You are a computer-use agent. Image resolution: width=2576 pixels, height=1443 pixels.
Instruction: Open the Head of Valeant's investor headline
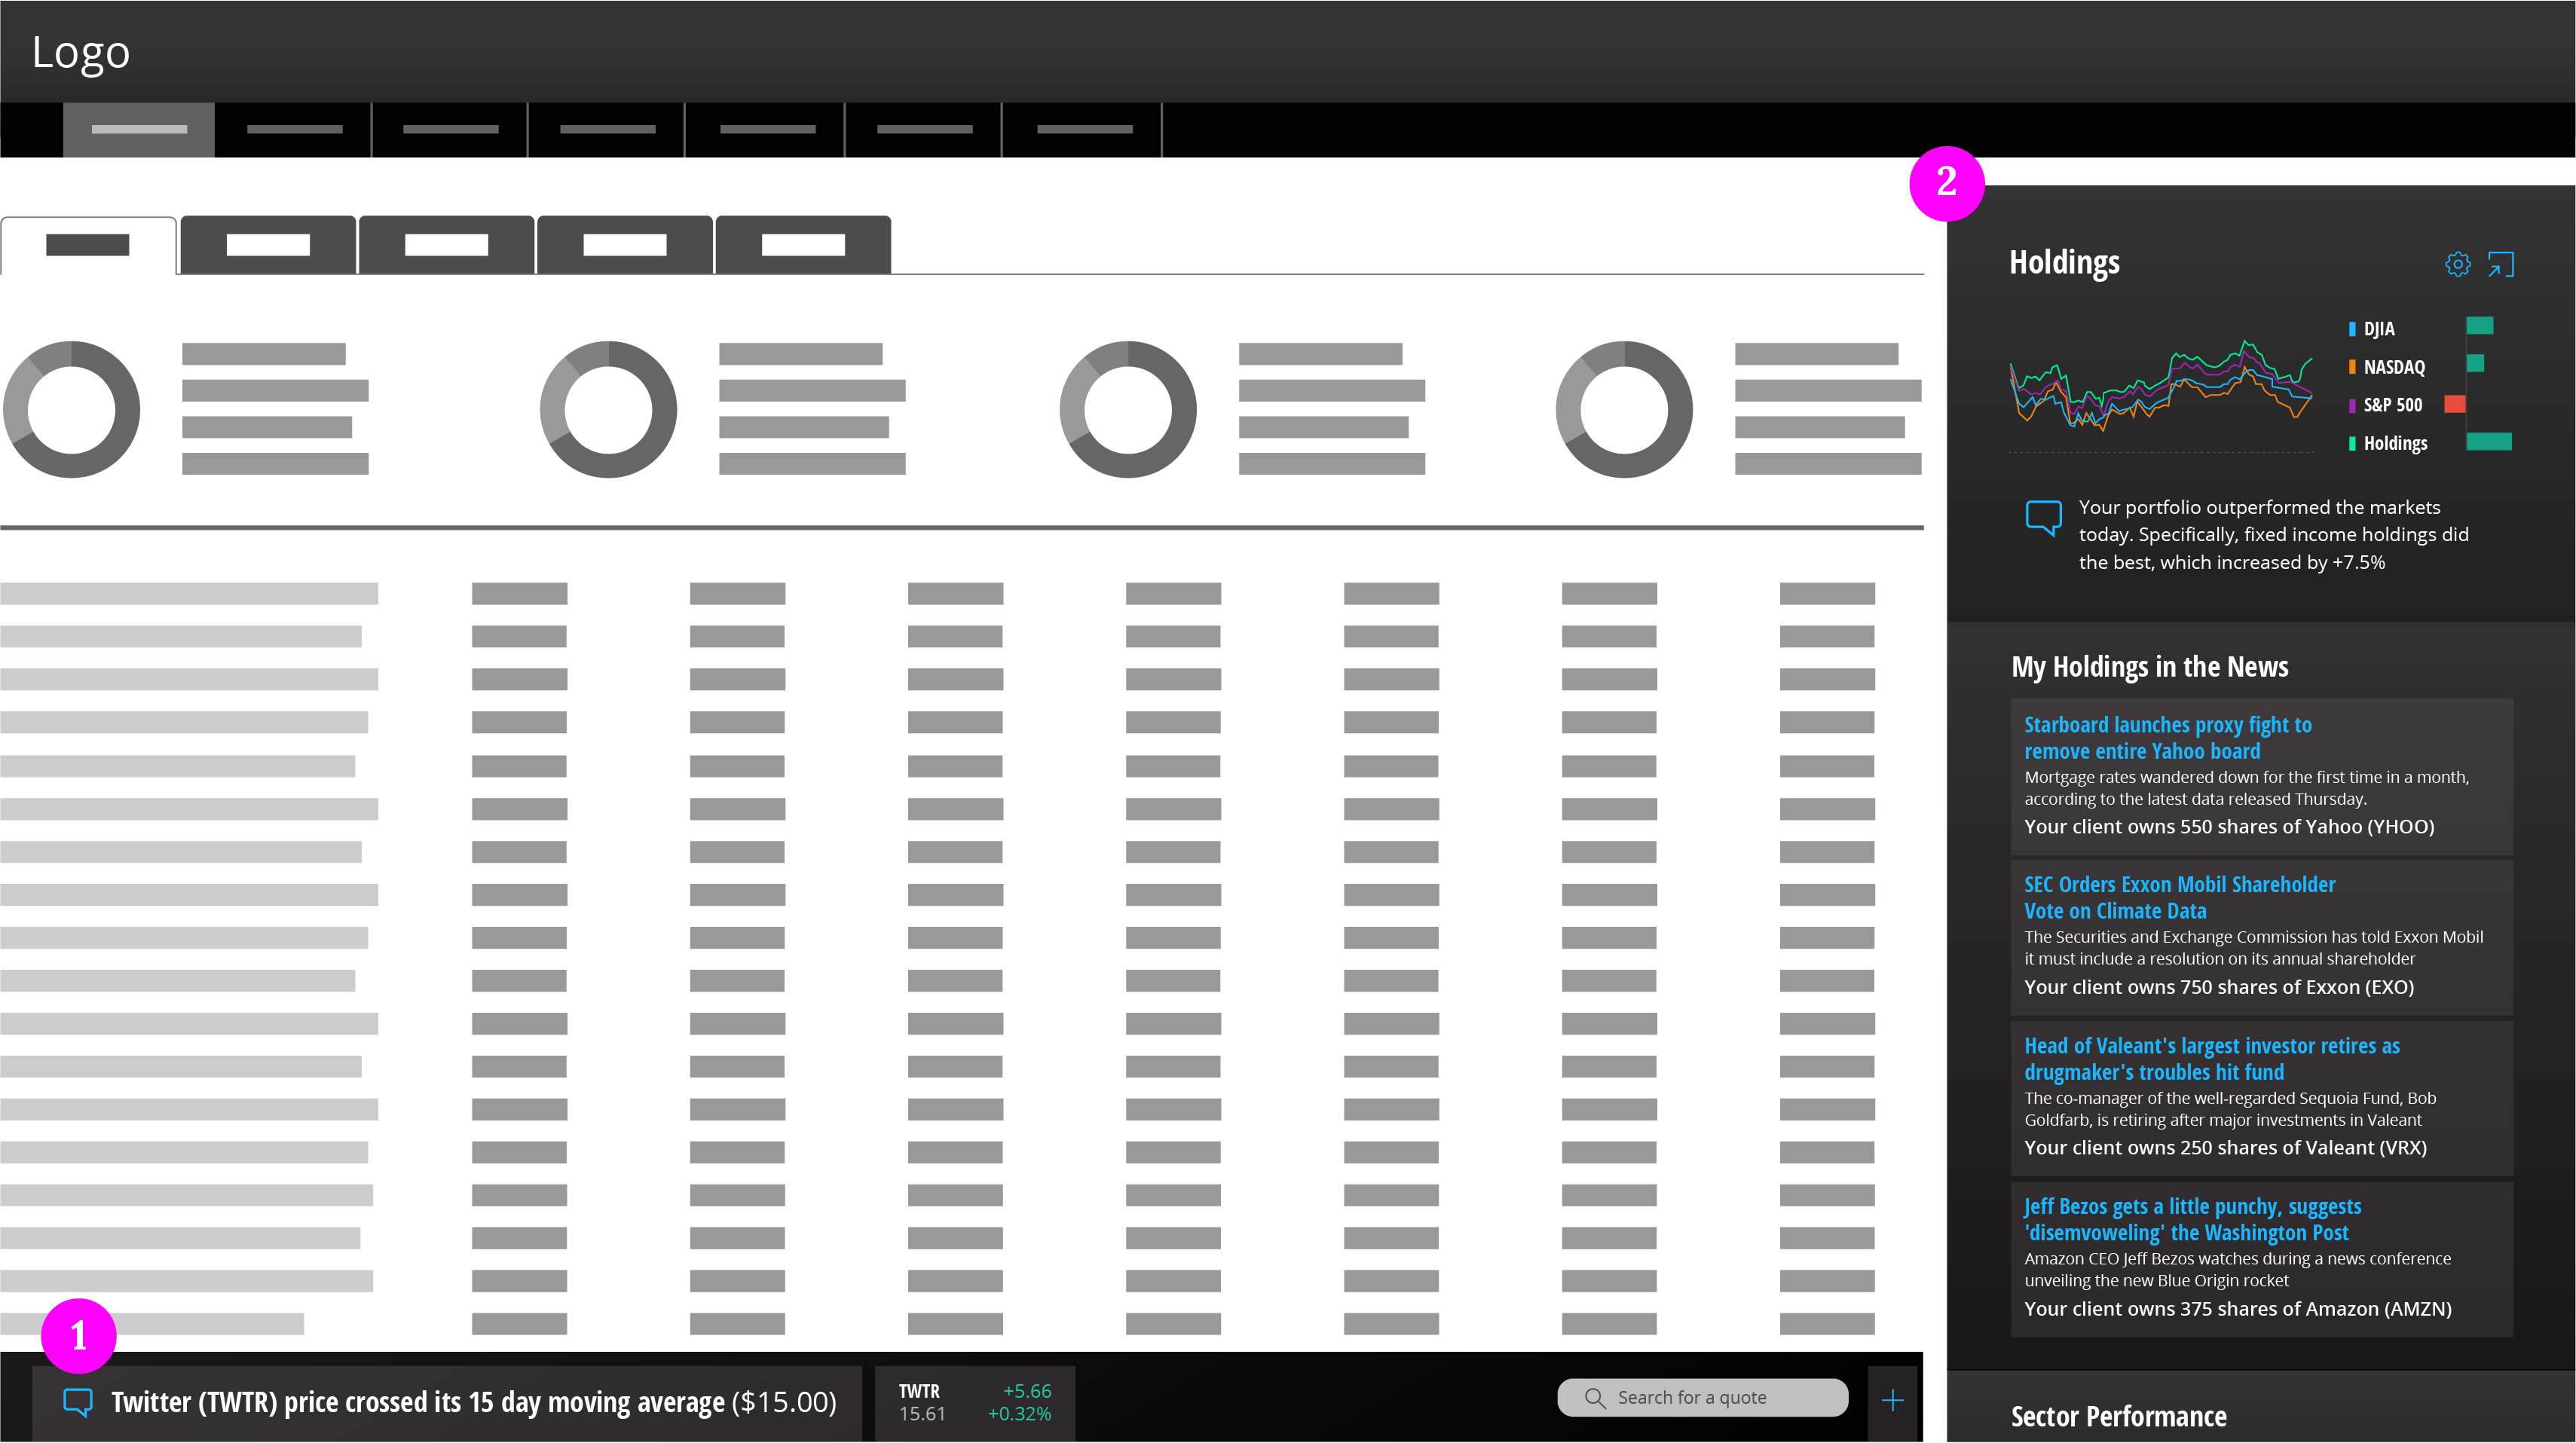point(2211,1059)
